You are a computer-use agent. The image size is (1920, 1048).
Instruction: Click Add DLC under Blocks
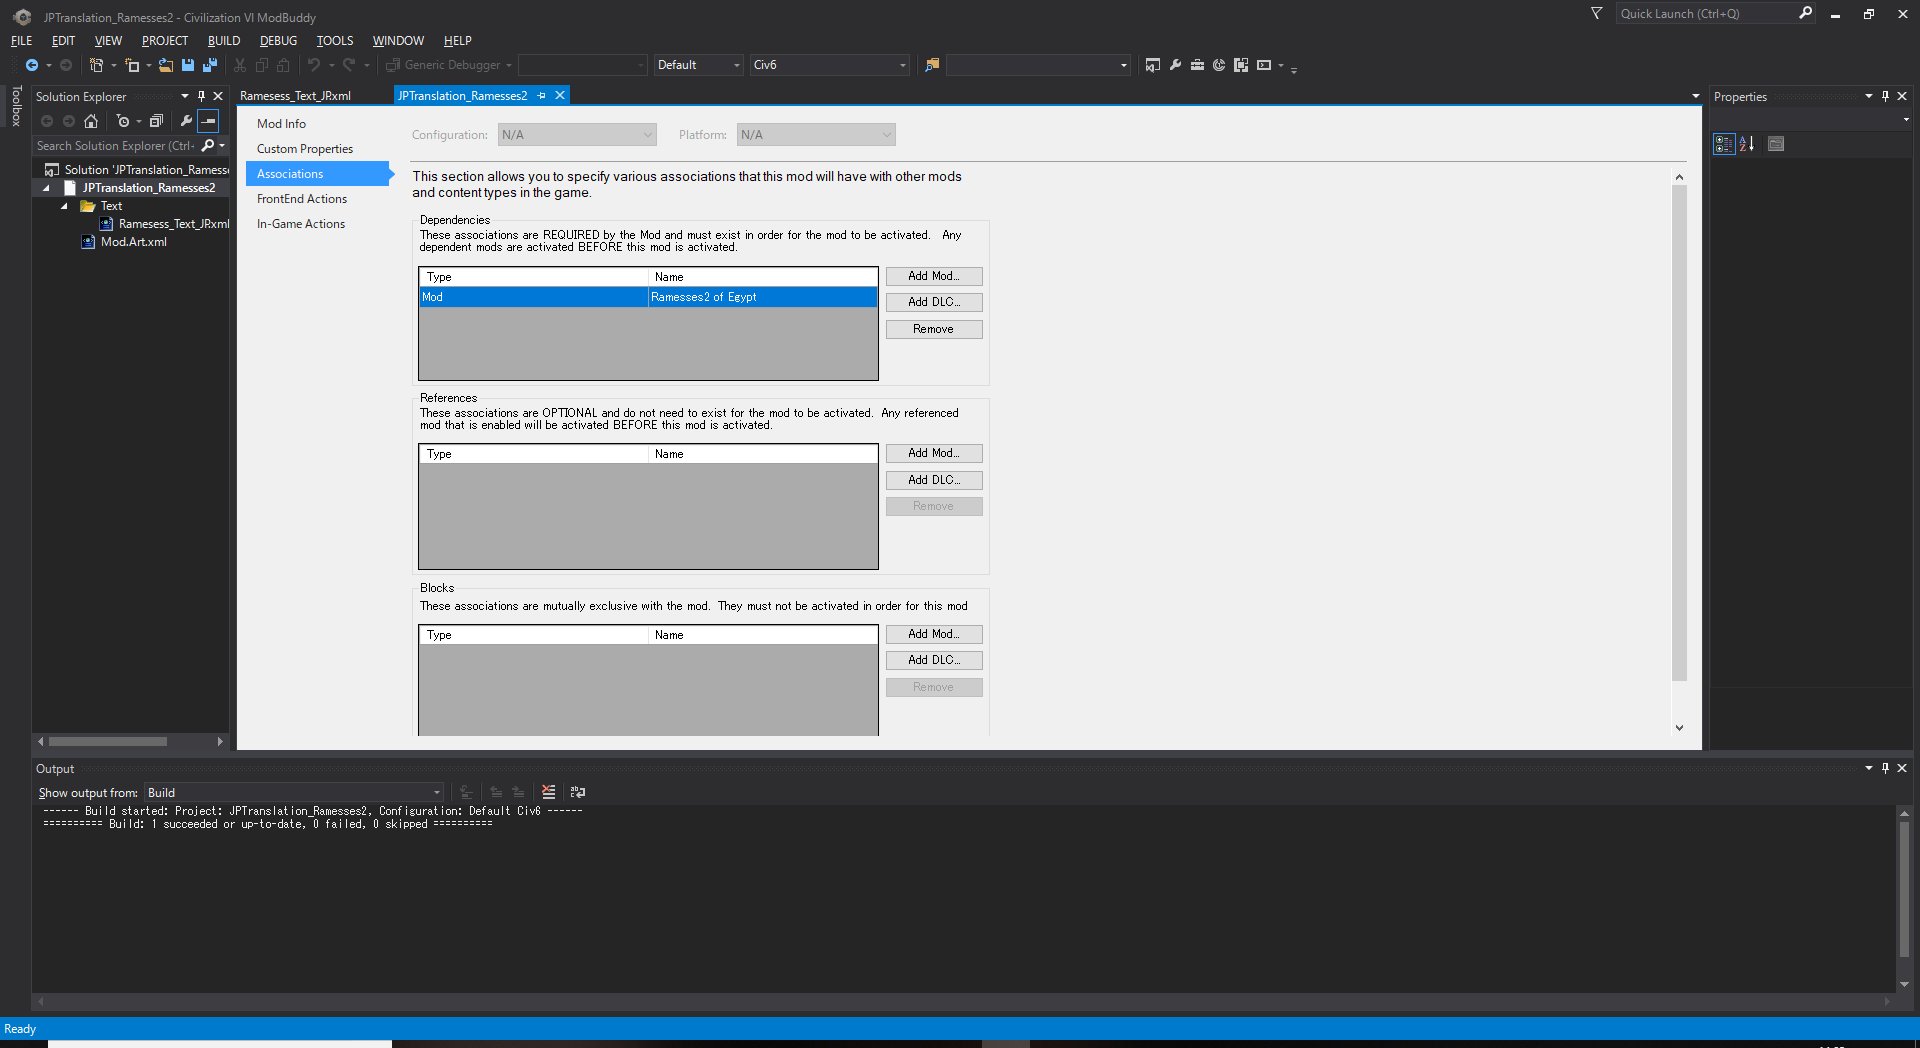[934, 660]
